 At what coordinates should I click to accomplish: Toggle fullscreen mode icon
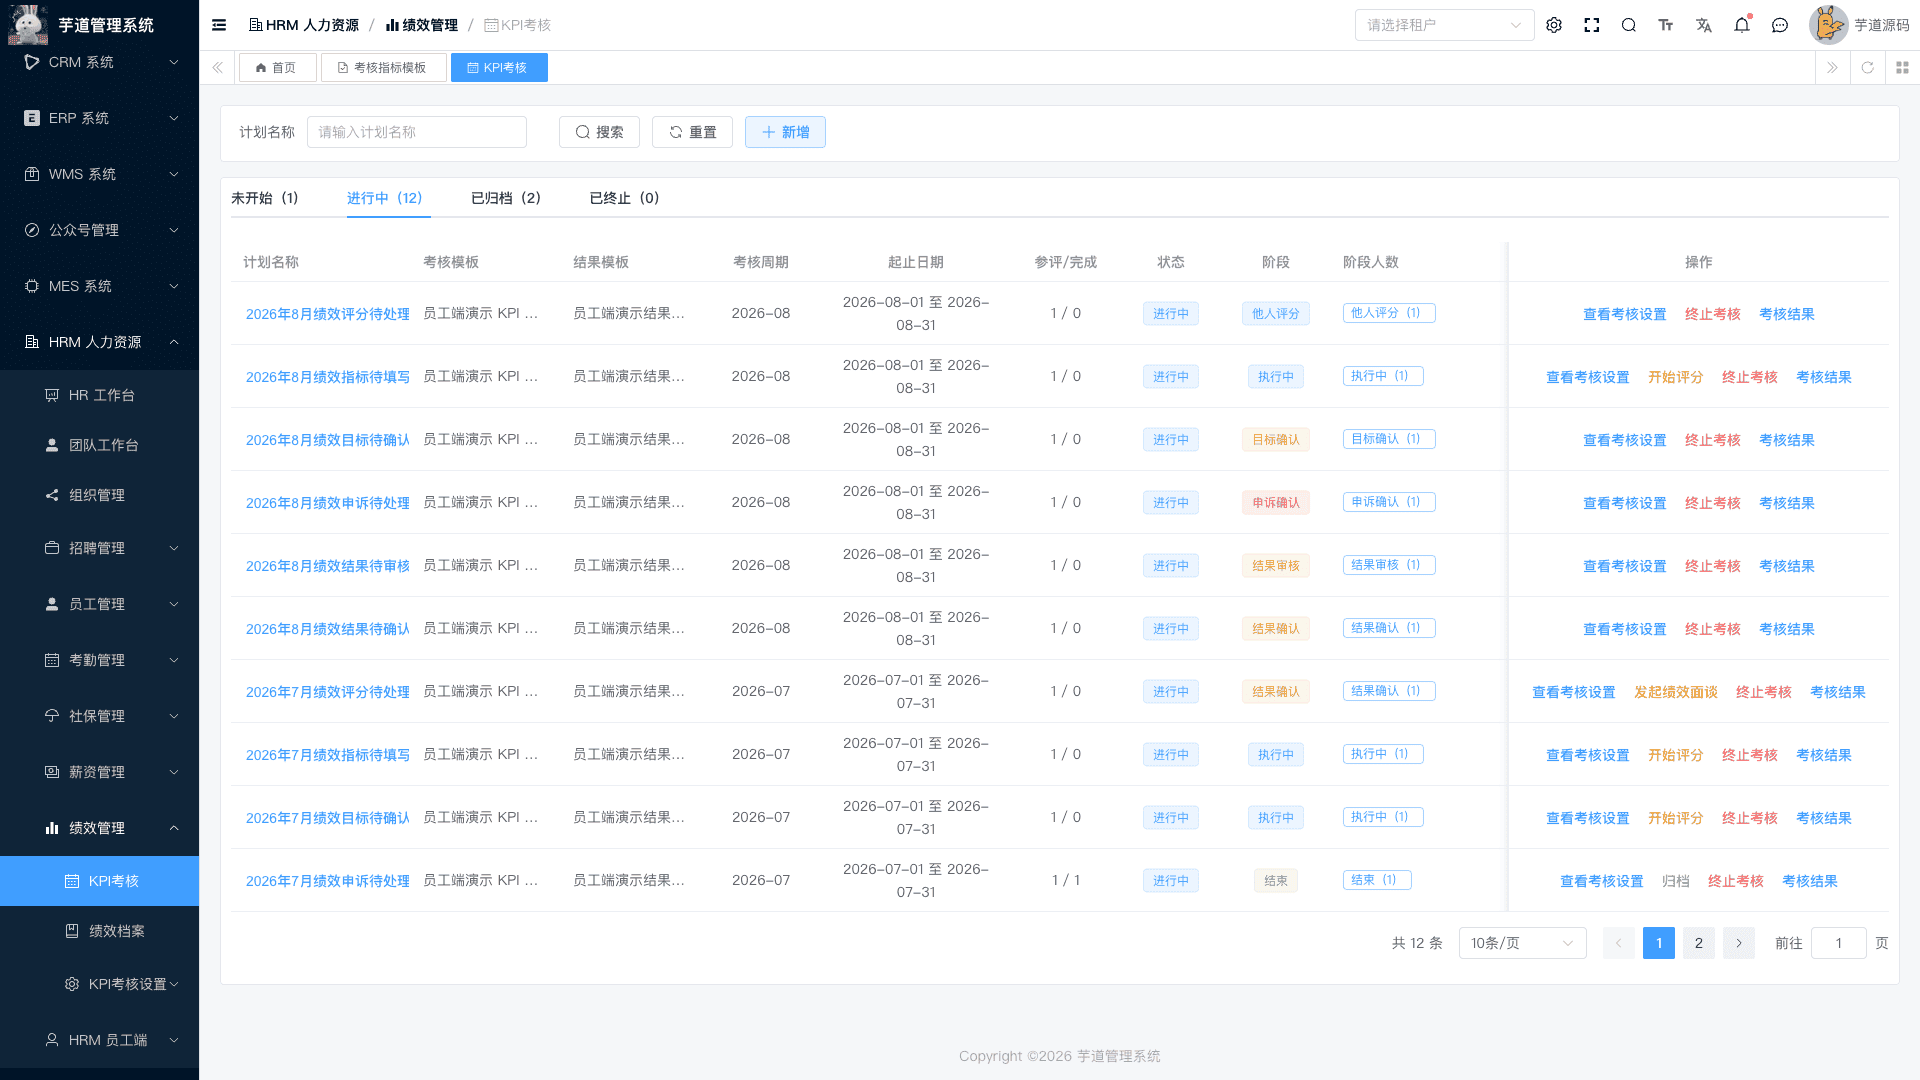pyautogui.click(x=1592, y=25)
